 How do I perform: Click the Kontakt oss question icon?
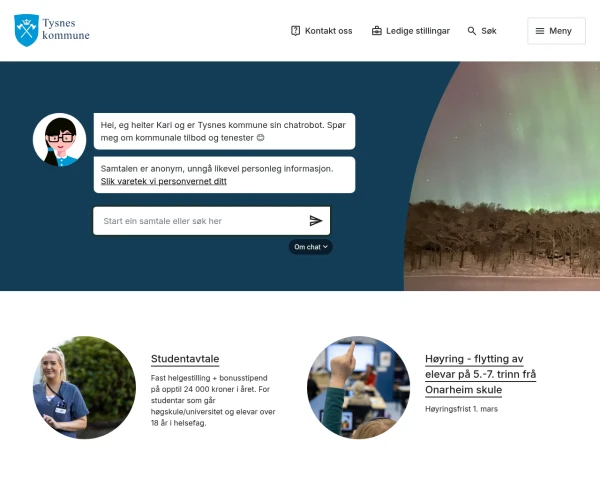coord(295,31)
